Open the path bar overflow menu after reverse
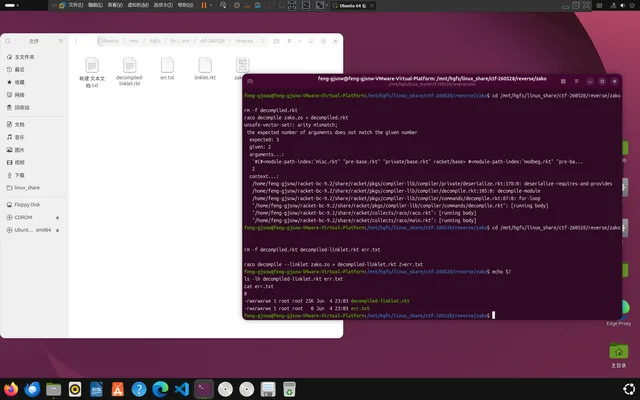640x400 pixels. tap(262, 41)
